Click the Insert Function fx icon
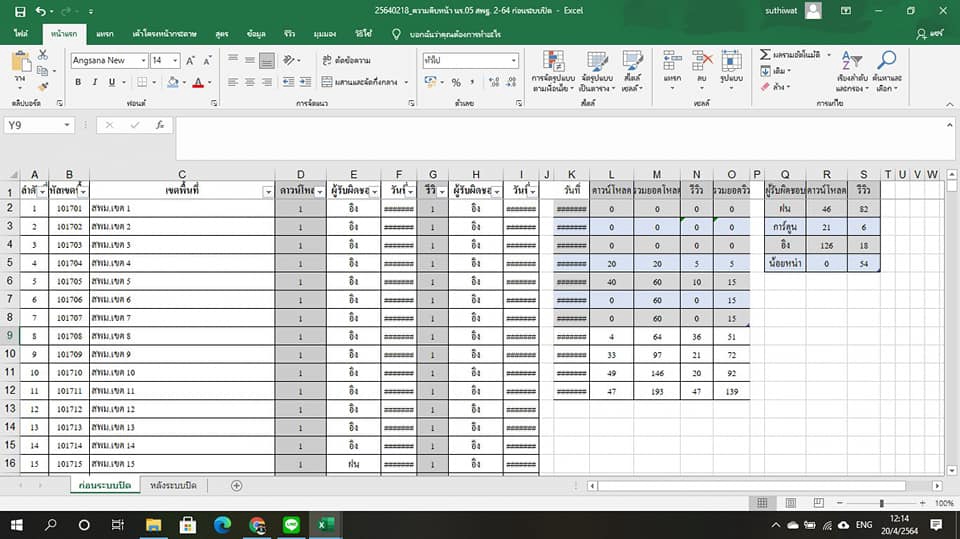Viewport: 960px width, 539px height. 159,125
